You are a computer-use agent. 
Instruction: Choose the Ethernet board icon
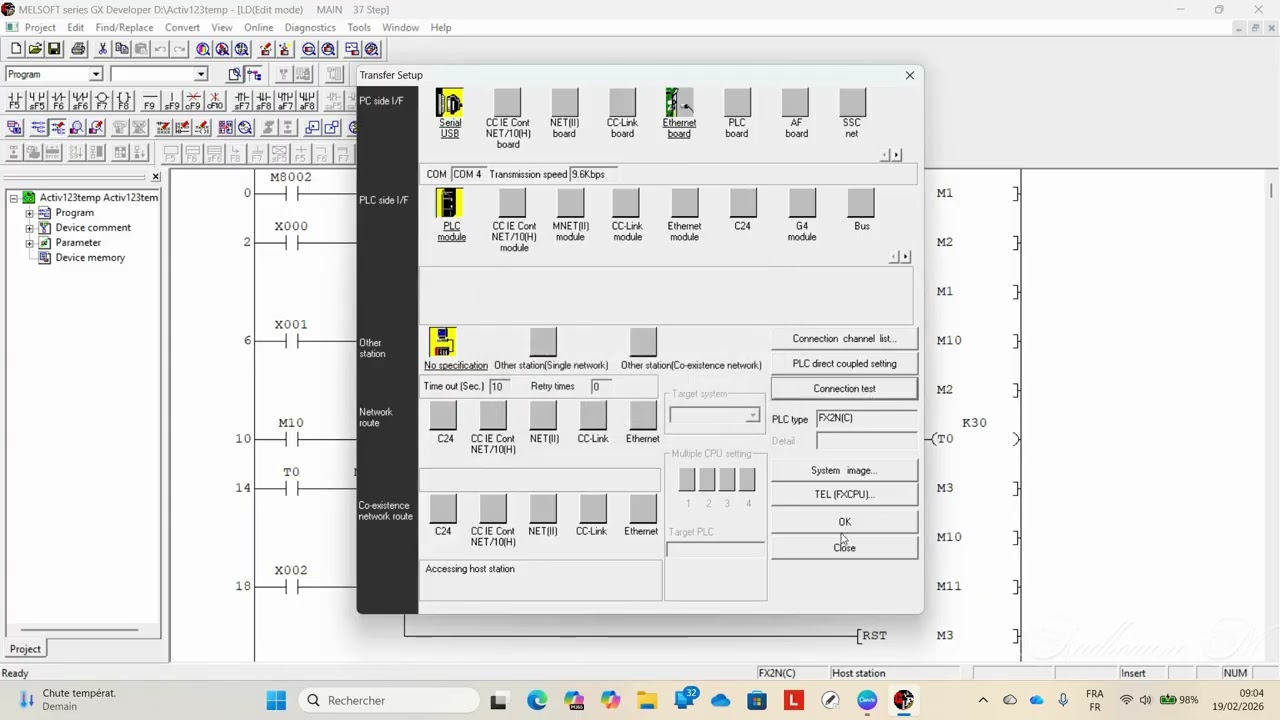point(679,103)
